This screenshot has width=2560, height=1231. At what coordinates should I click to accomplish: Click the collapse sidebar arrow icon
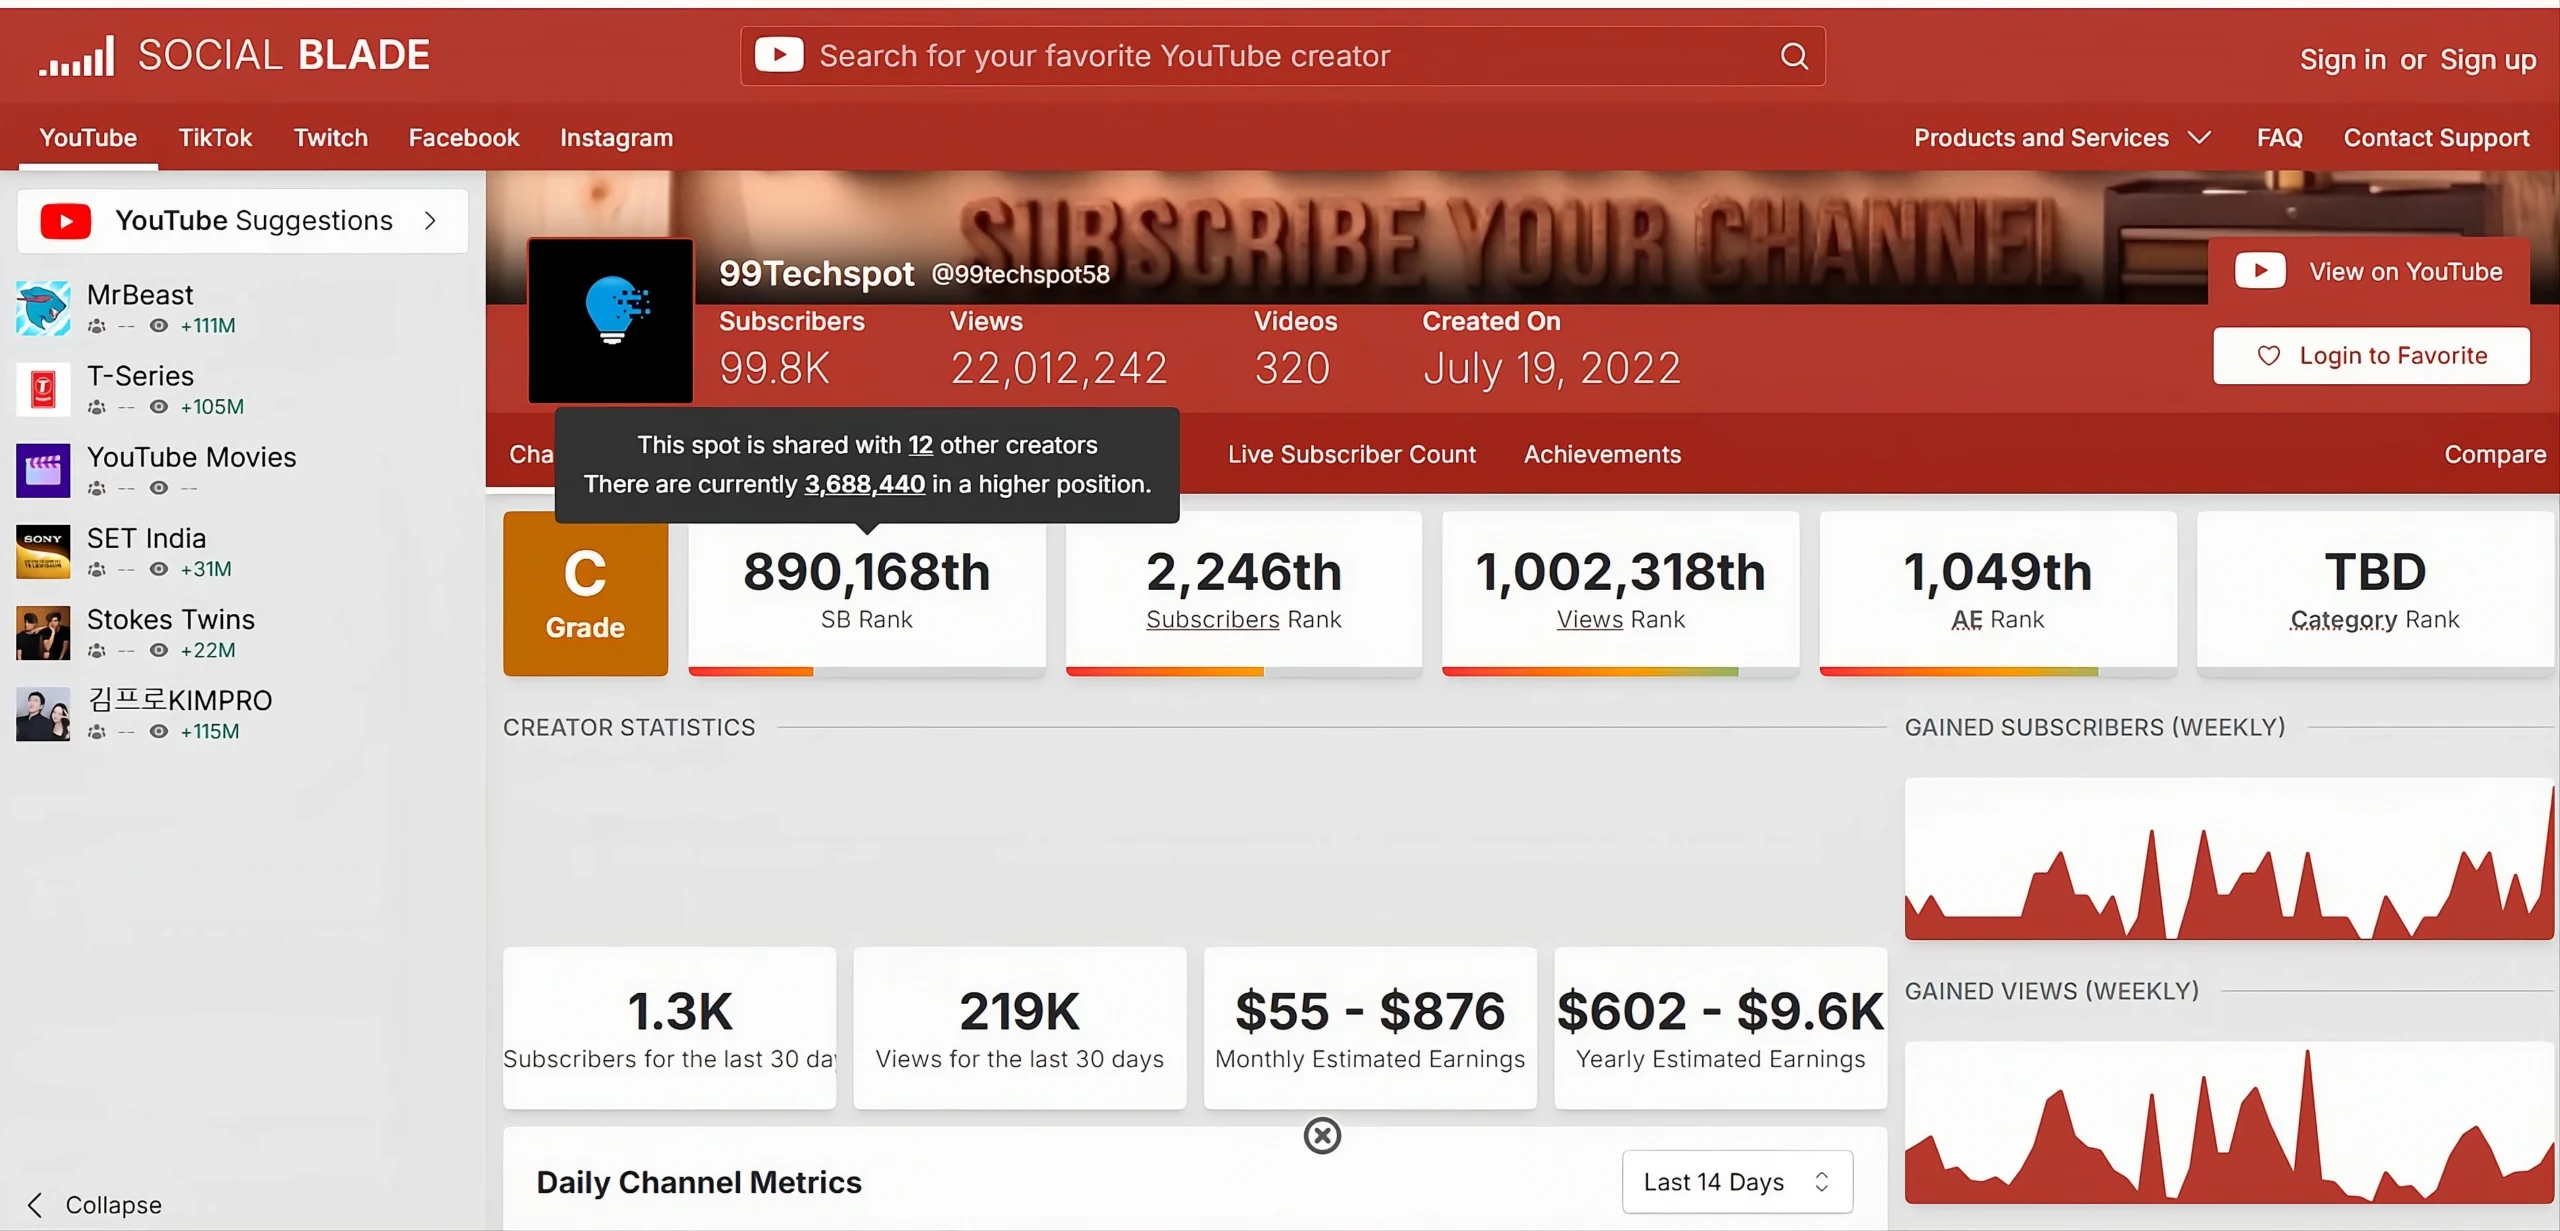35,1205
